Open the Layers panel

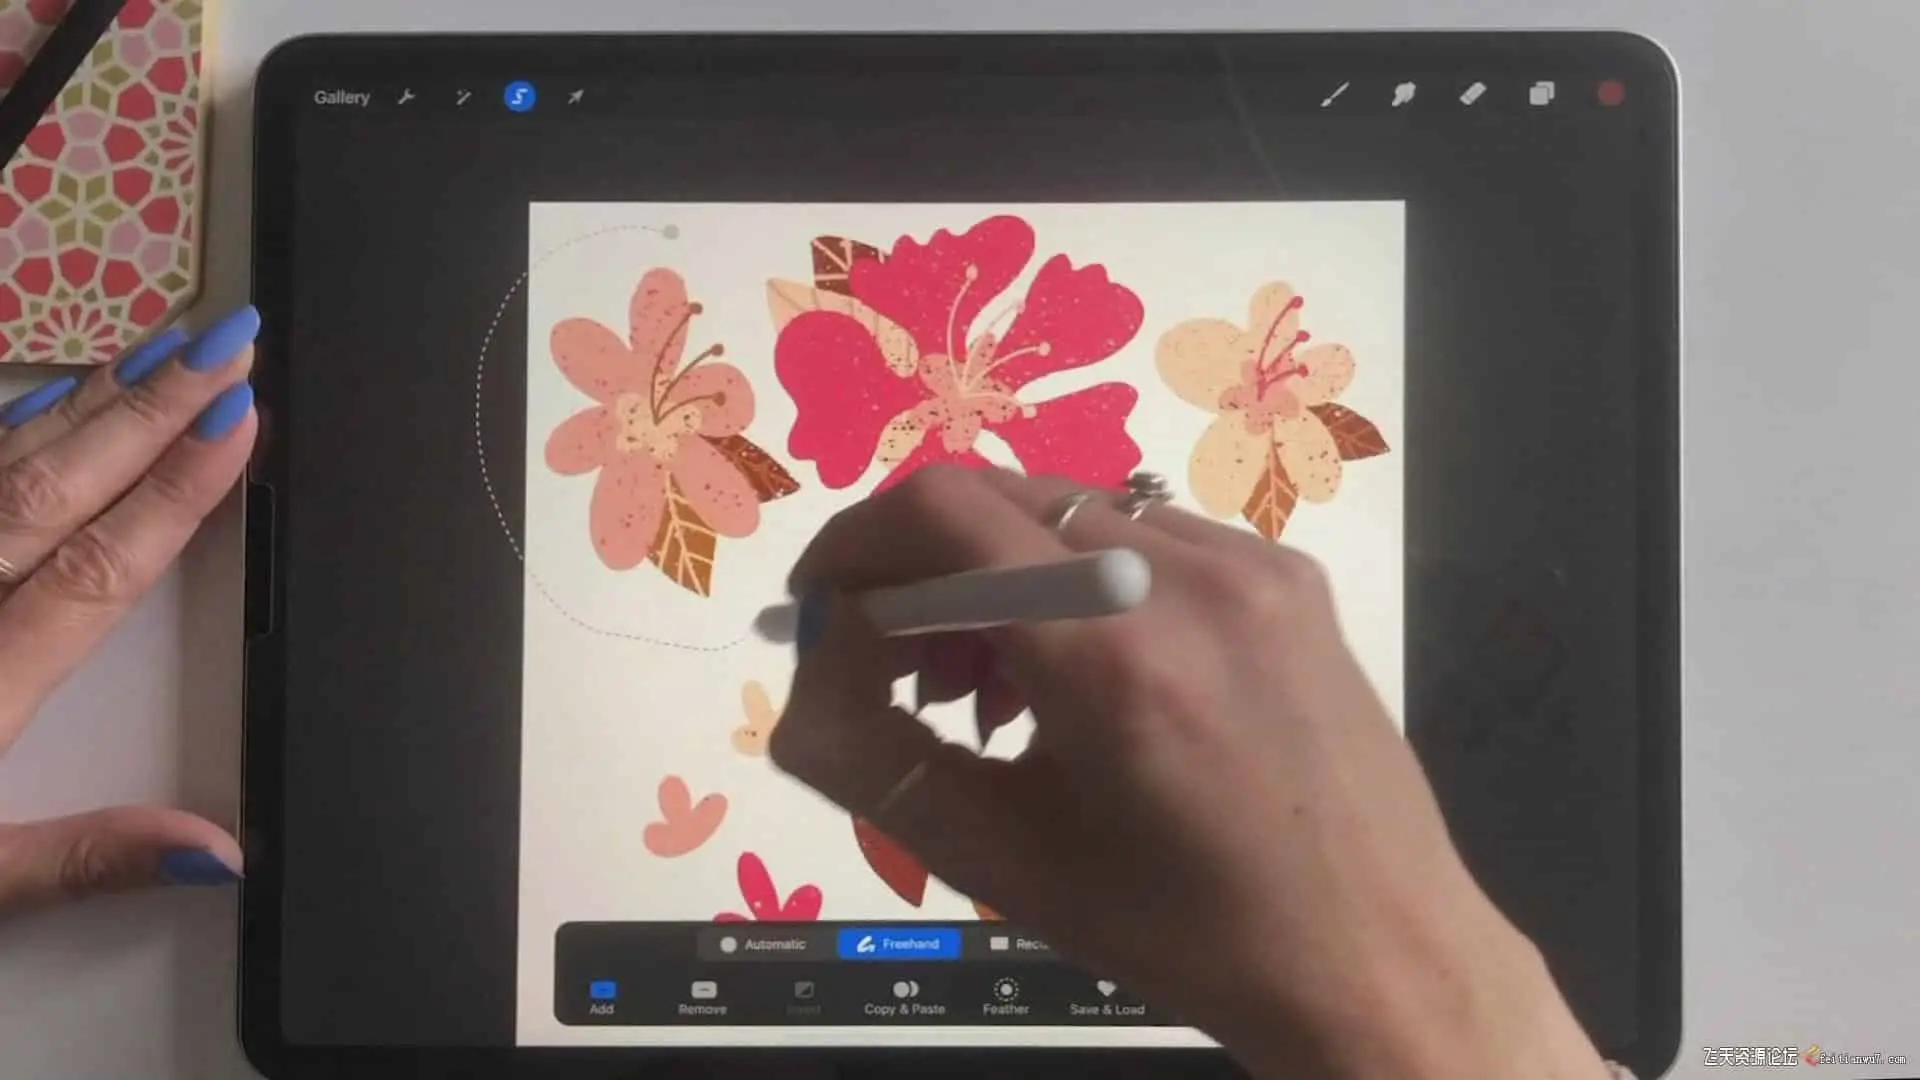[x=1541, y=94]
